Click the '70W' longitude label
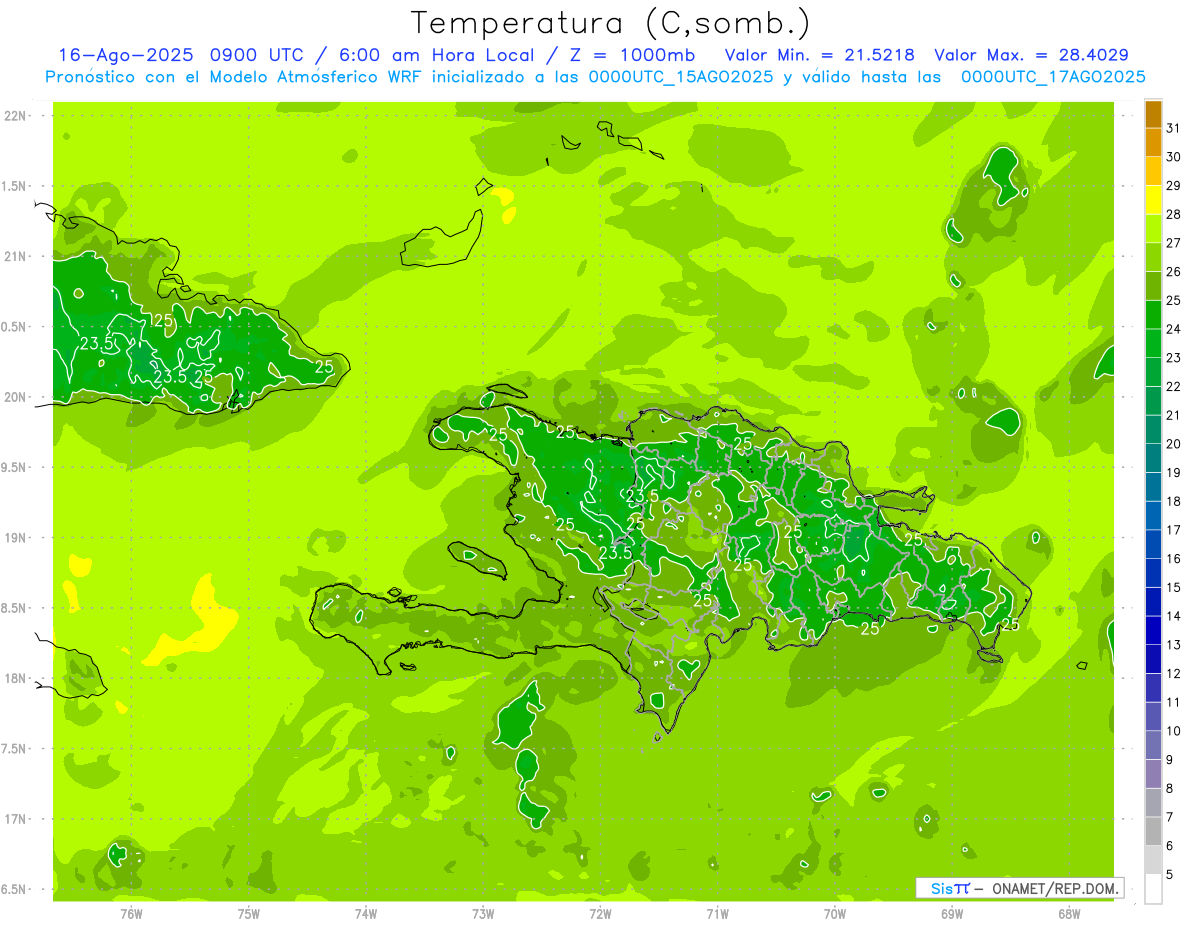The image size is (1200, 927). point(834,914)
